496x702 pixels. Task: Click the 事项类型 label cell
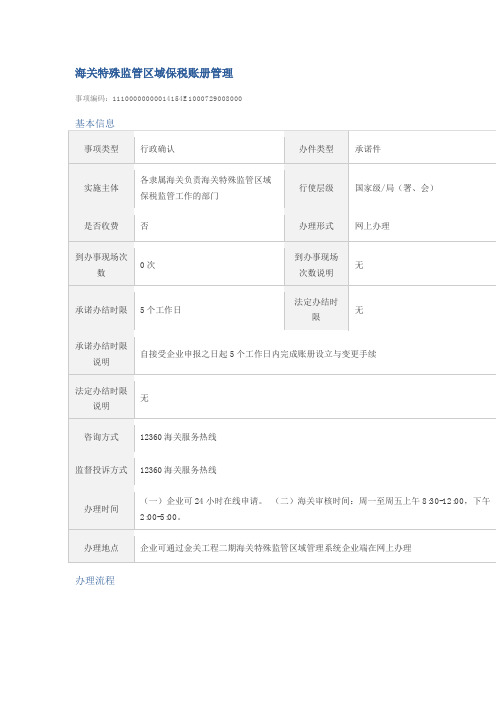(101, 149)
